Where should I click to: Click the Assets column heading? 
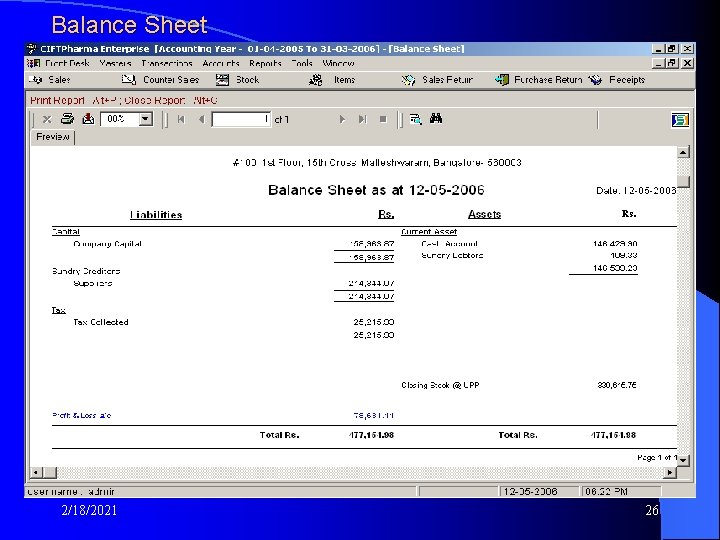tap(484, 214)
